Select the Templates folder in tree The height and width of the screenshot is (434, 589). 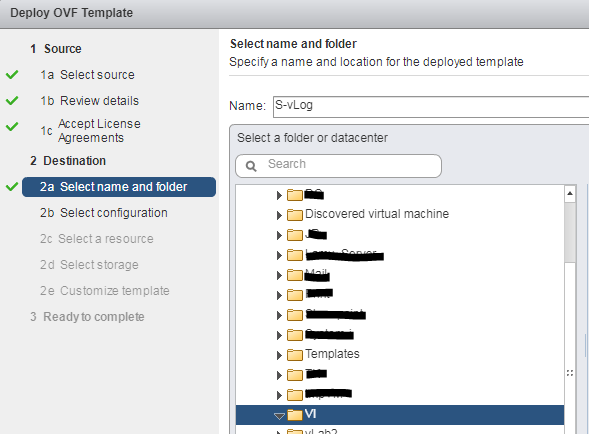click(332, 354)
